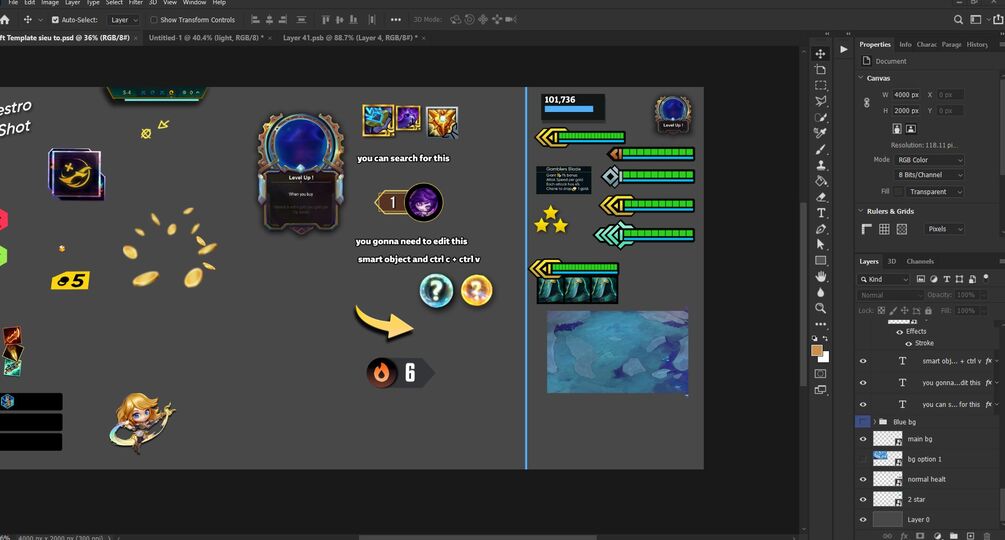Hide the '2 star' layer
Screen dimensions: 1005x540
[x=863, y=499]
